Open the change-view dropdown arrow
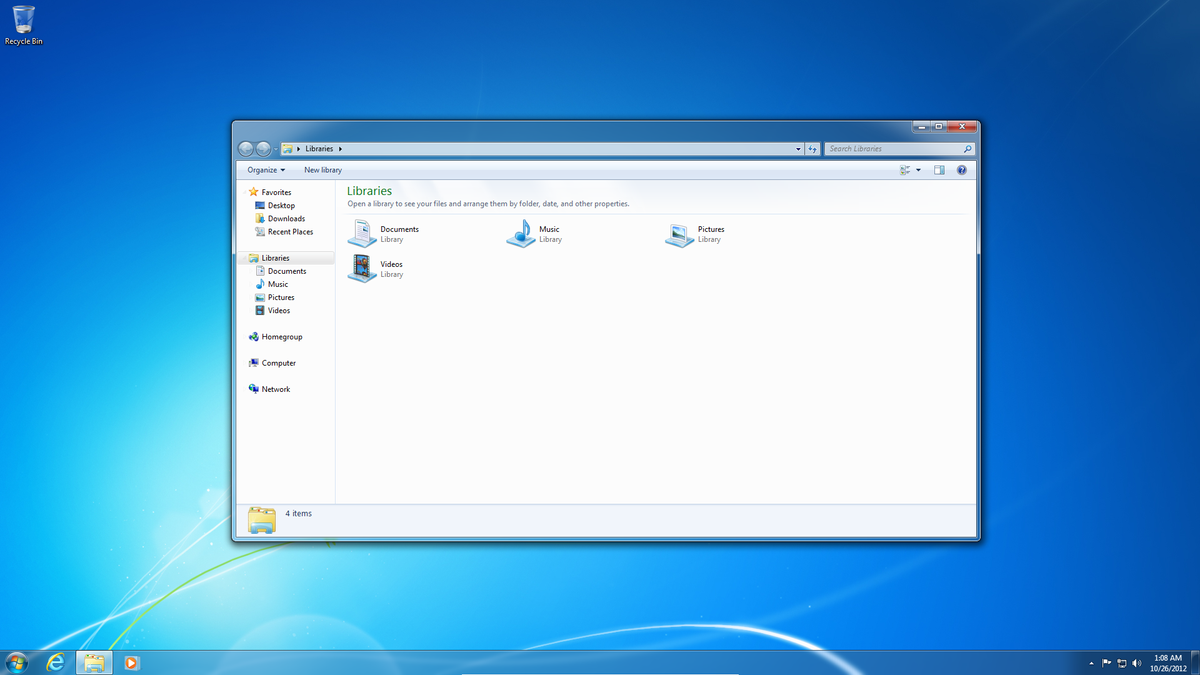1200x675 pixels. tap(917, 169)
